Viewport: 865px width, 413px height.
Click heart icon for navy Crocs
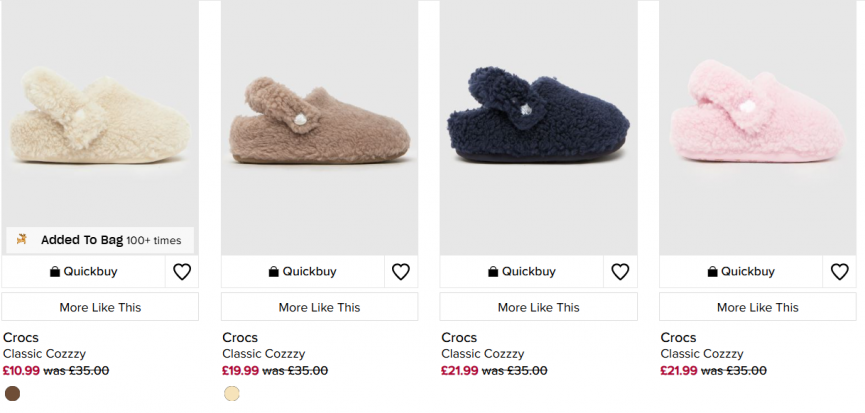620,272
